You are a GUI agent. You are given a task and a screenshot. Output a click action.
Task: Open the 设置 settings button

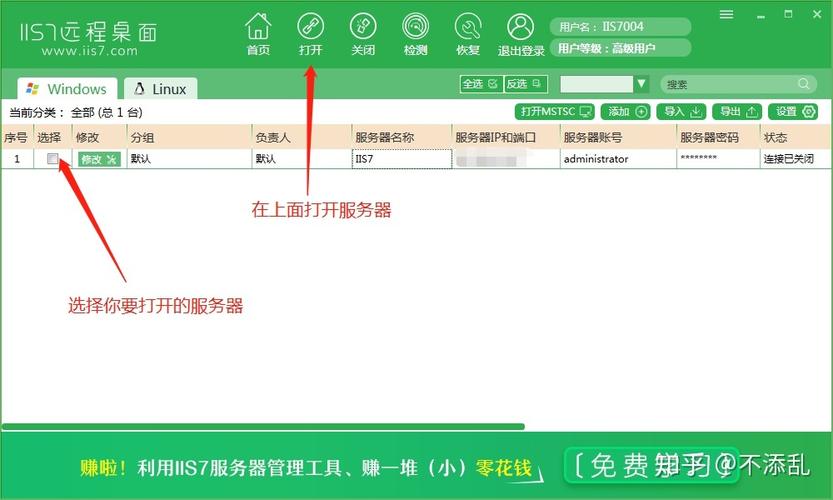pyautogui.click(x=793, y=112)
